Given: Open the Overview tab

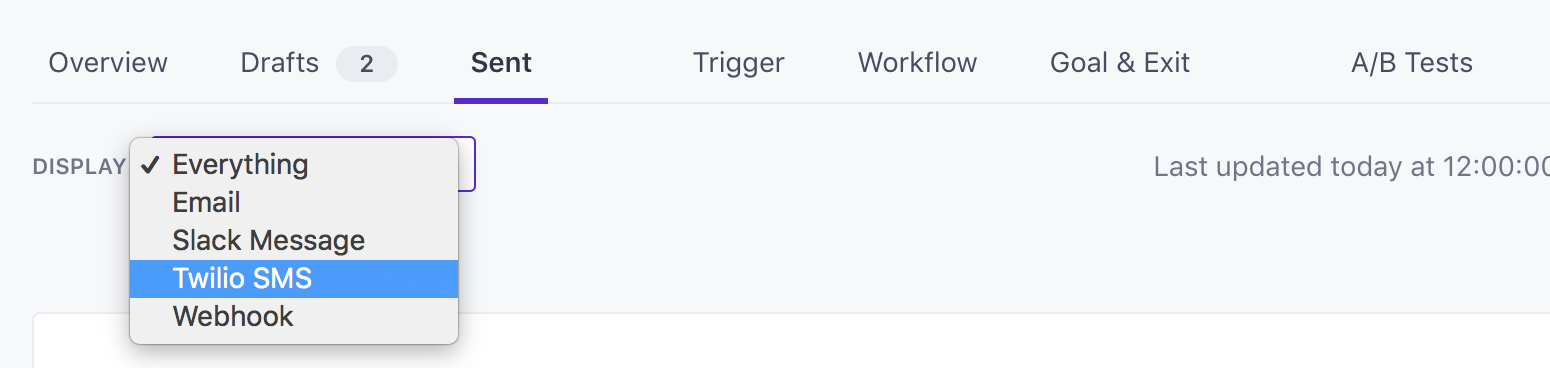Looking at the screenshot, I should pyautogui.click(x=108, y=63).
